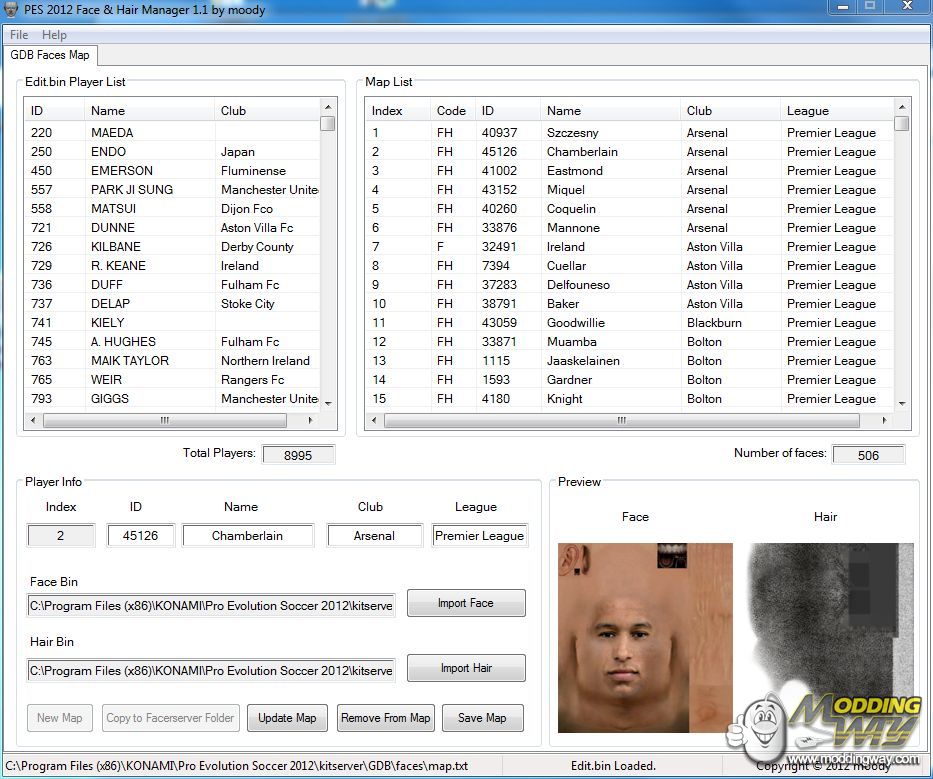Click the application icon in title bar

point(12,9)
